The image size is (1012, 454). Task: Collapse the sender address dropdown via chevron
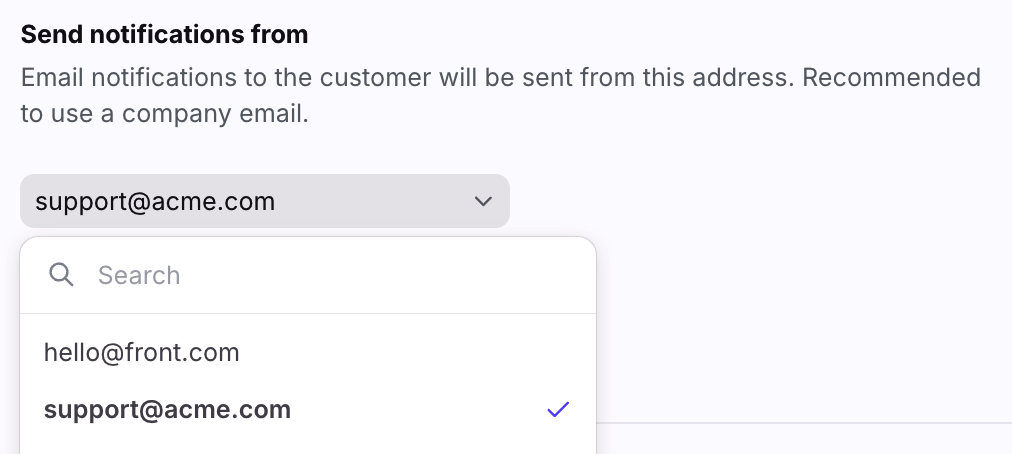pos(483,201)
